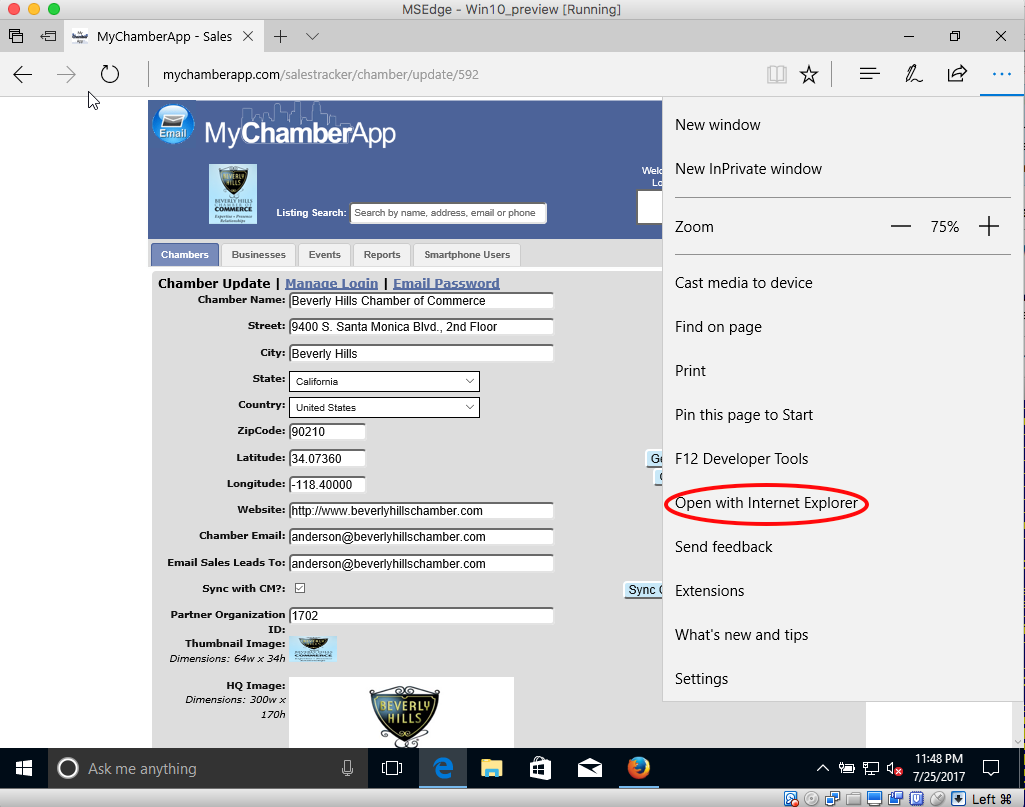
Task: Open the Reading view book icon
Action: point(776,74)
